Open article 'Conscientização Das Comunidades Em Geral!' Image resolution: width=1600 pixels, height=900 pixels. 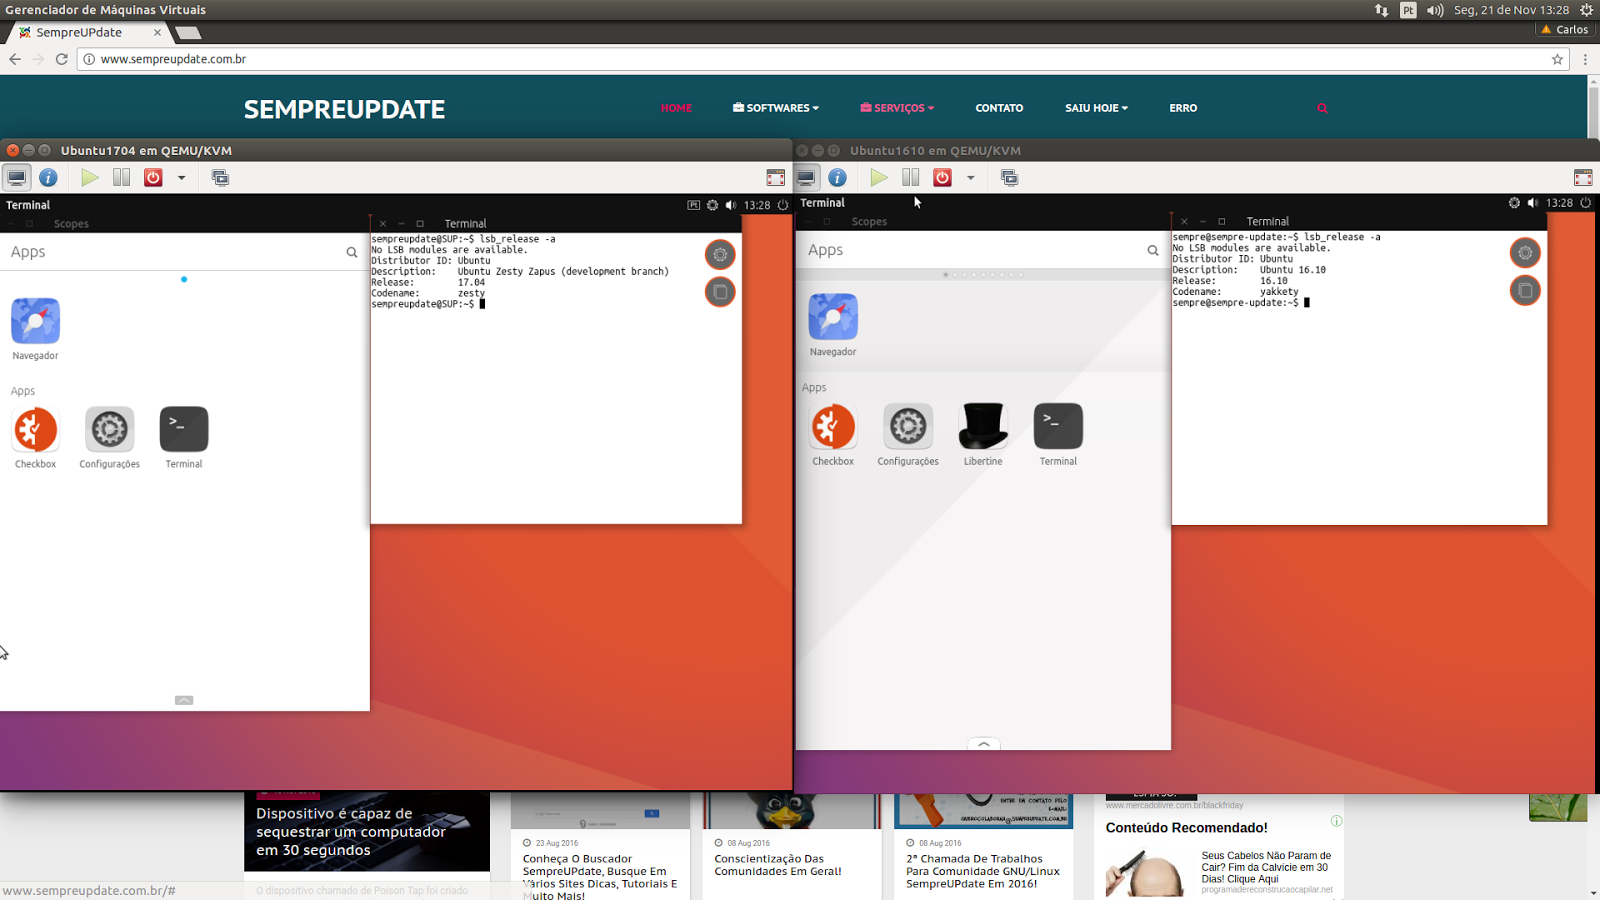click(x=778, y=865)
